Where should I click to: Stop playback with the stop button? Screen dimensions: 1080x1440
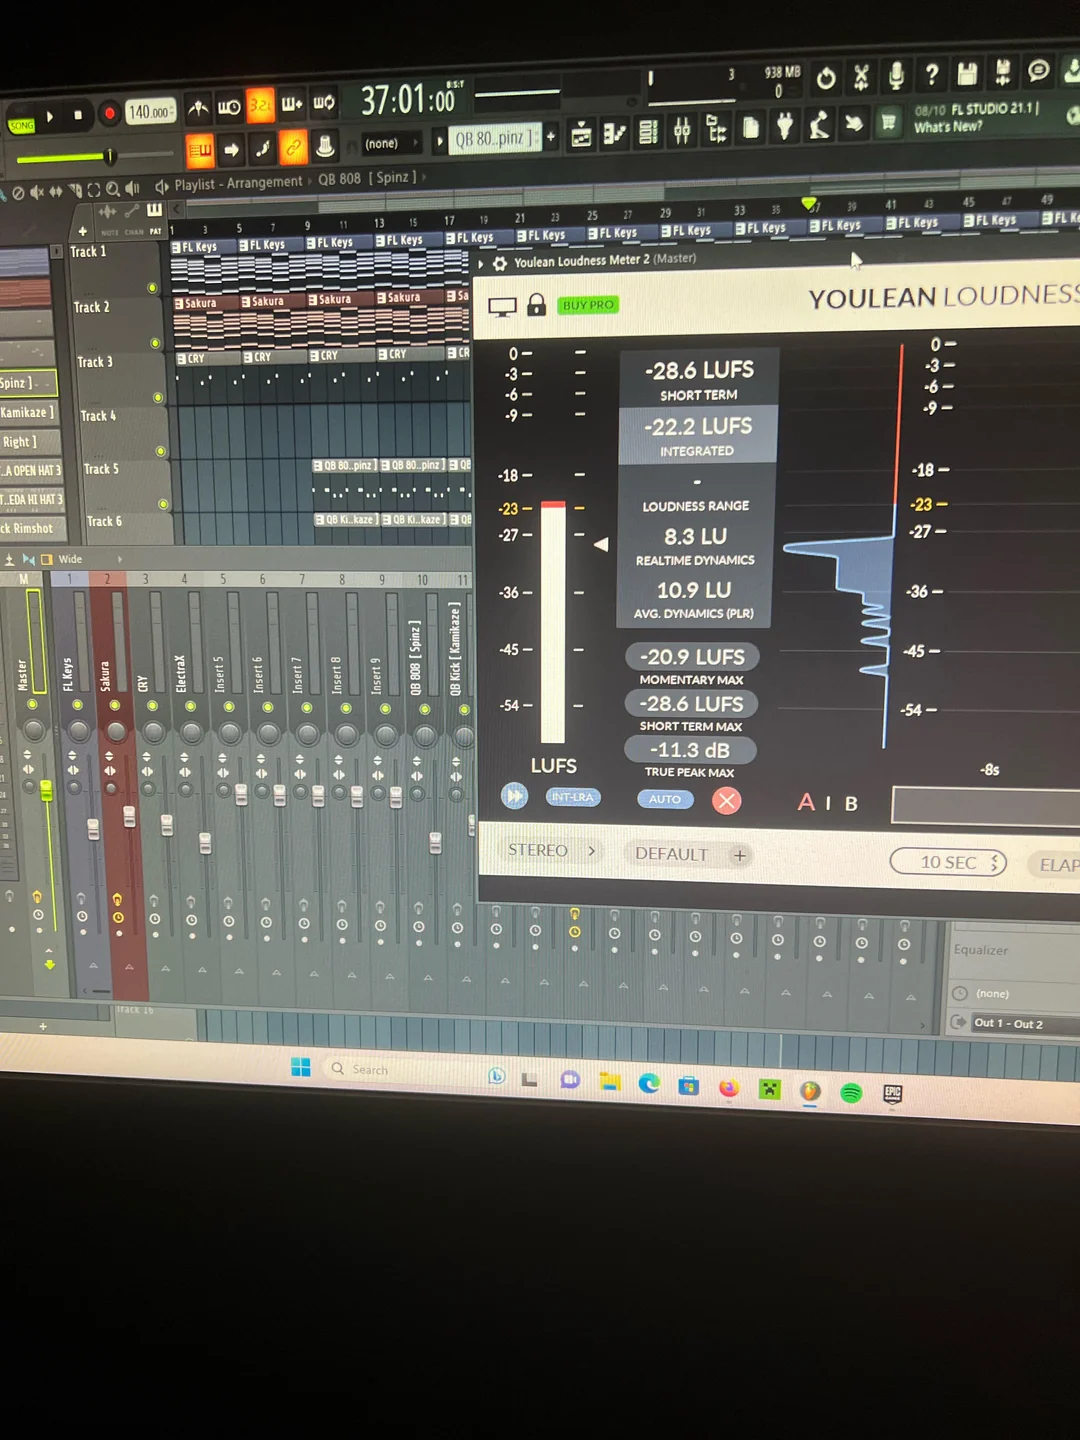[78, 115]
